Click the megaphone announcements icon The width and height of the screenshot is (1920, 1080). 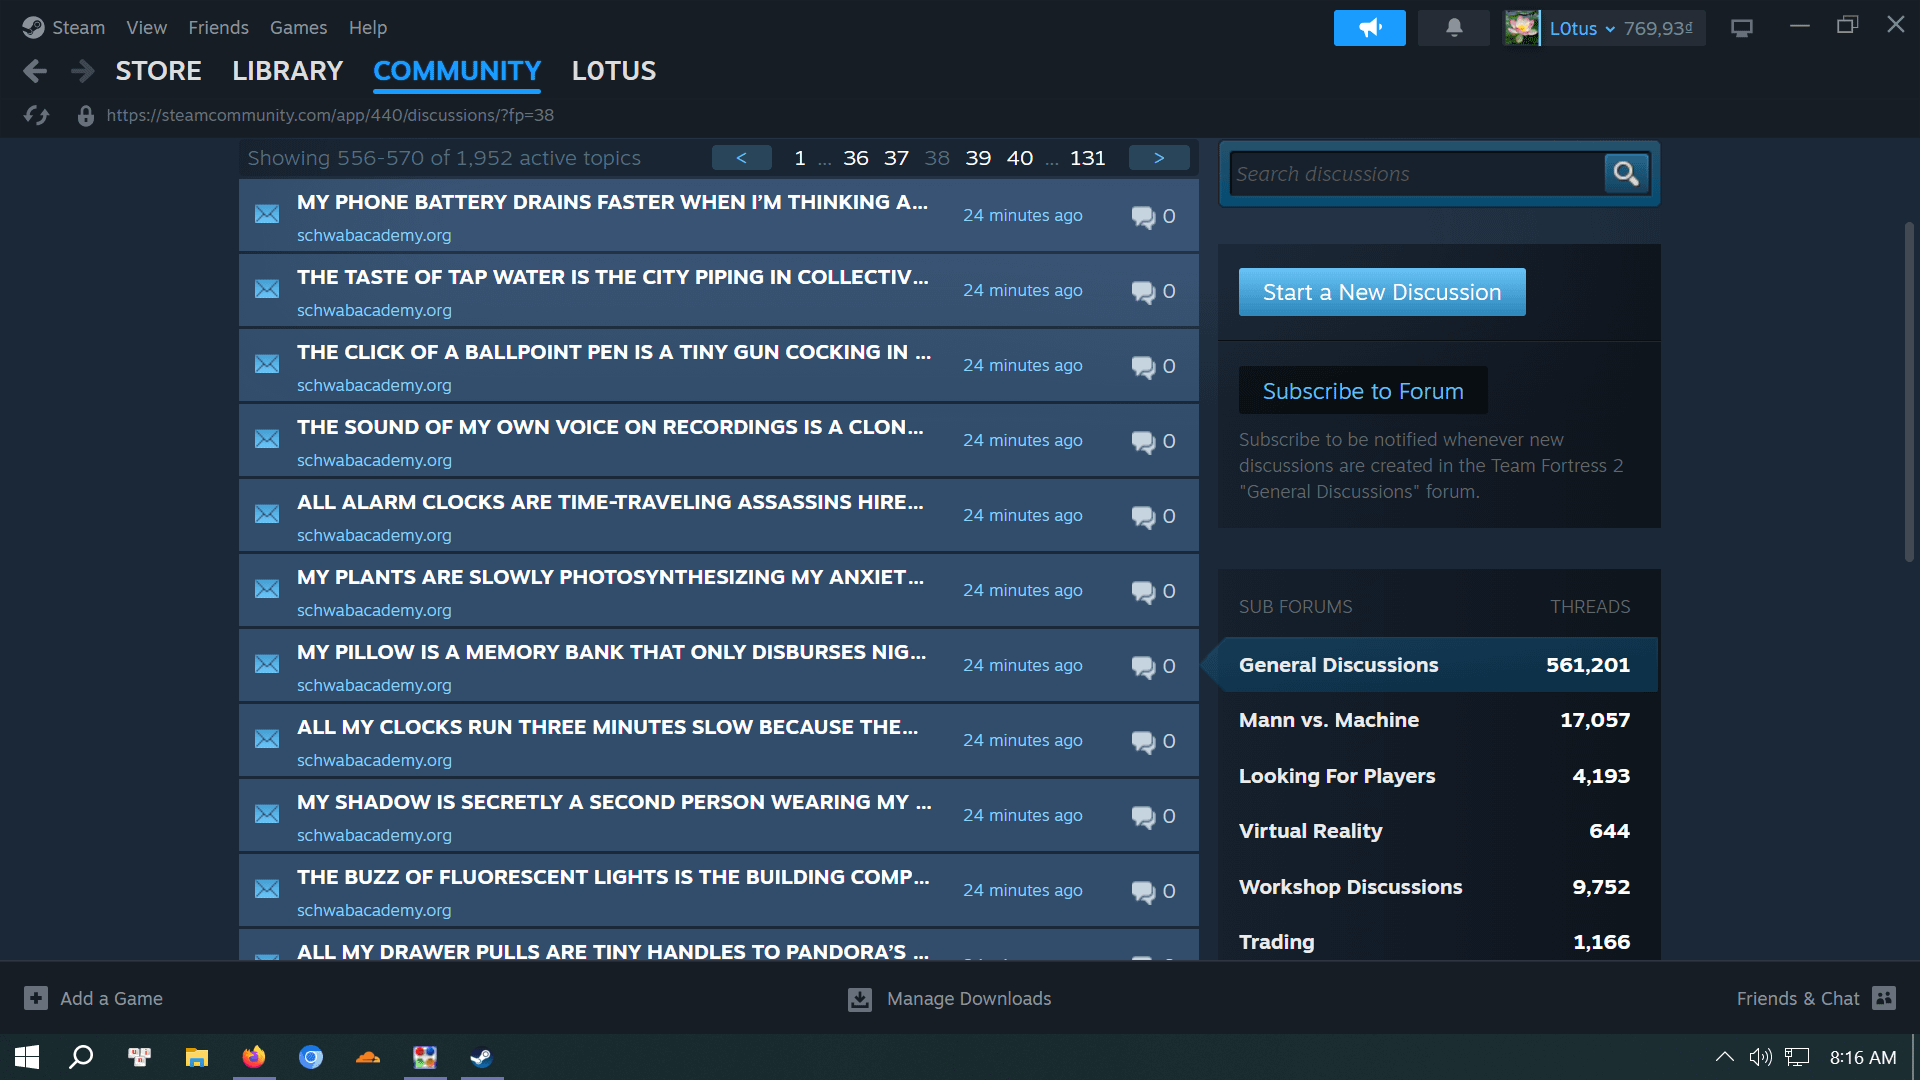tap(1369, 28)
